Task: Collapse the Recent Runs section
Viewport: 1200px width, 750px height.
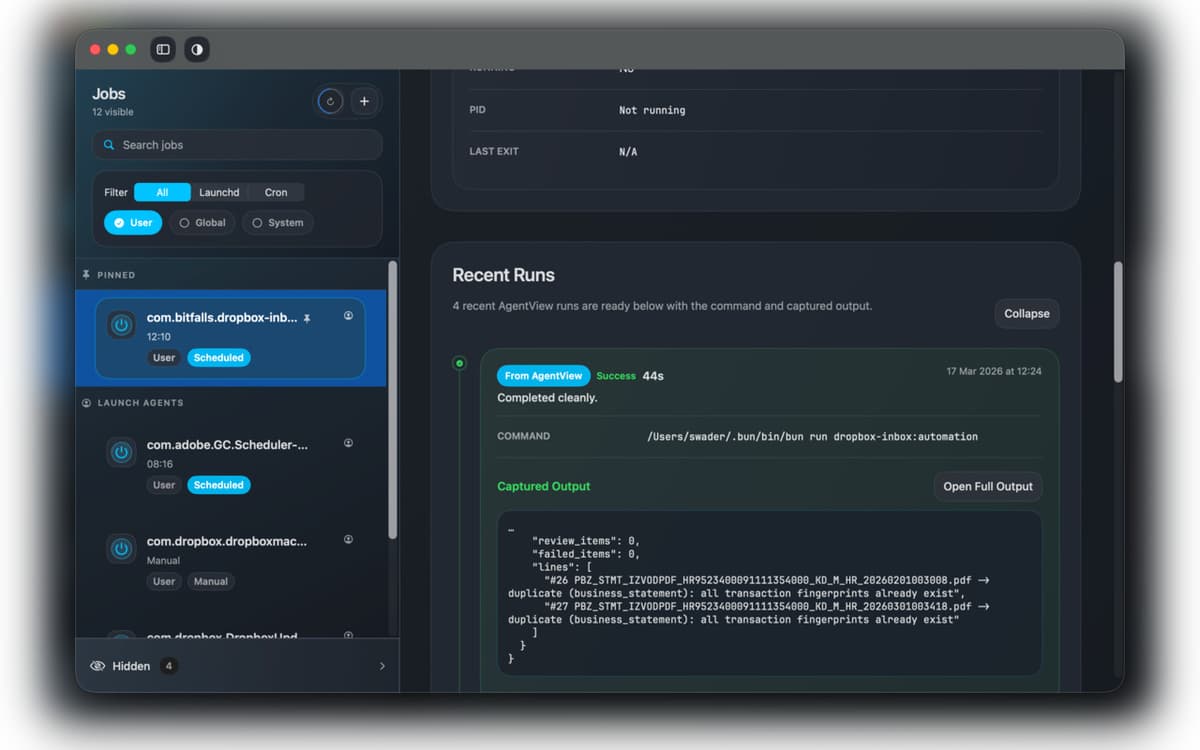Action: point(1026,313)
